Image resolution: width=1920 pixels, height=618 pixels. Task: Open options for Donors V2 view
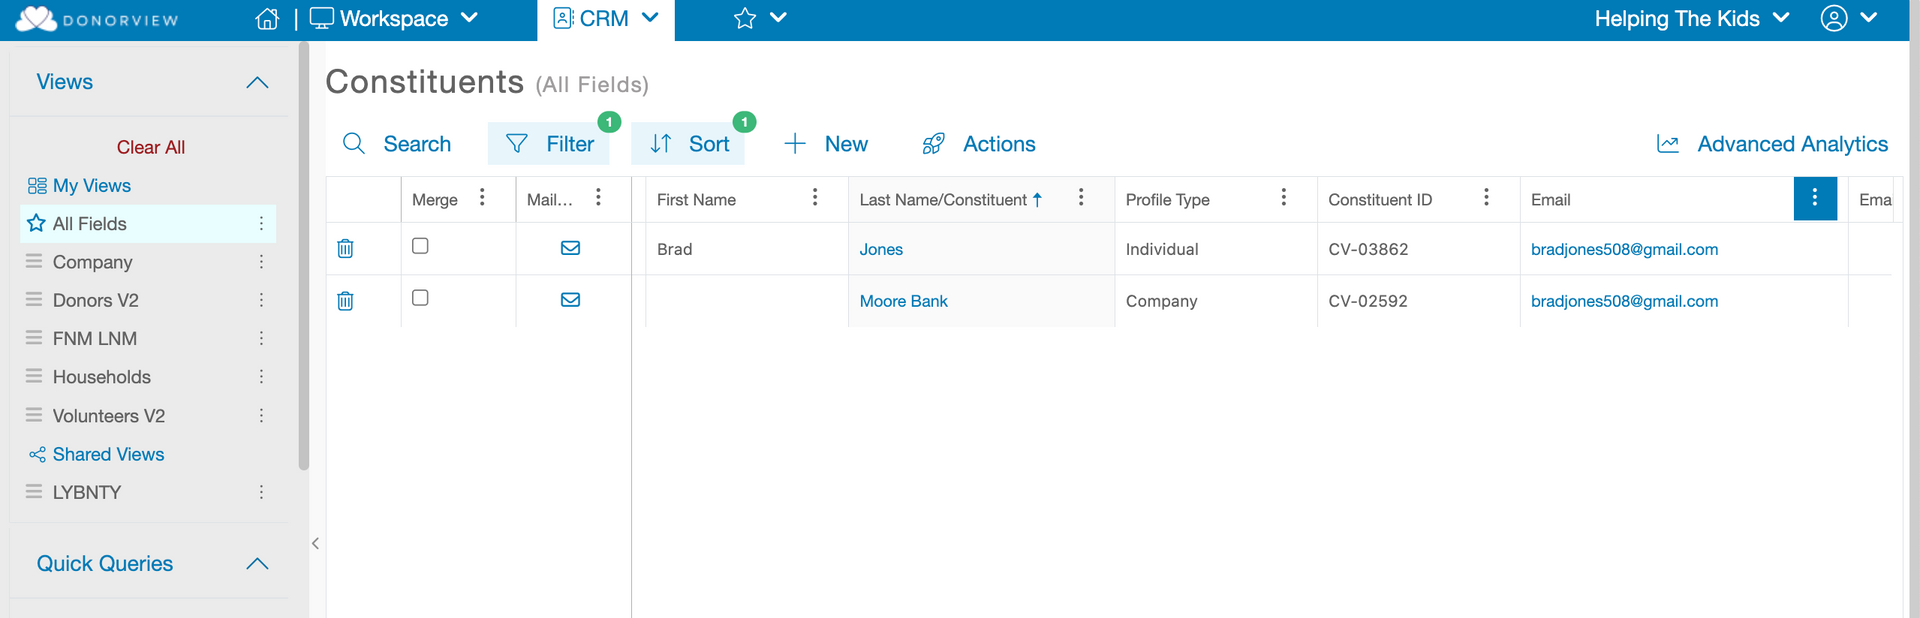coord(262,300)
